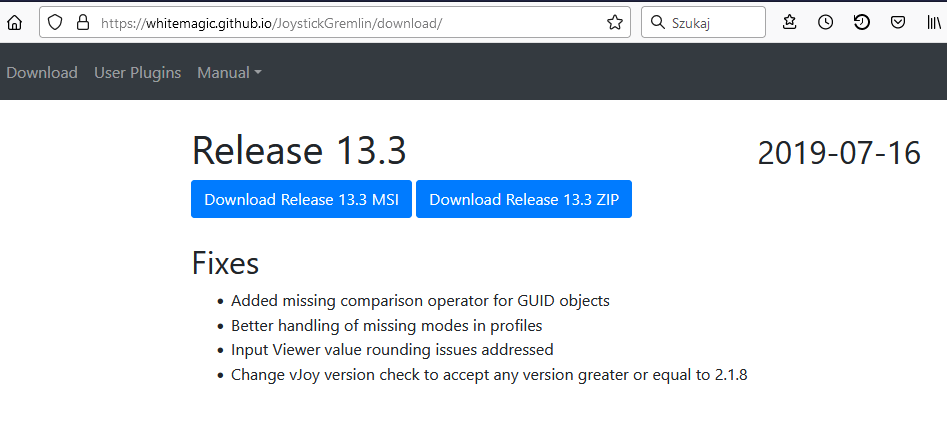Open the Download navigation item

[42, 73]
